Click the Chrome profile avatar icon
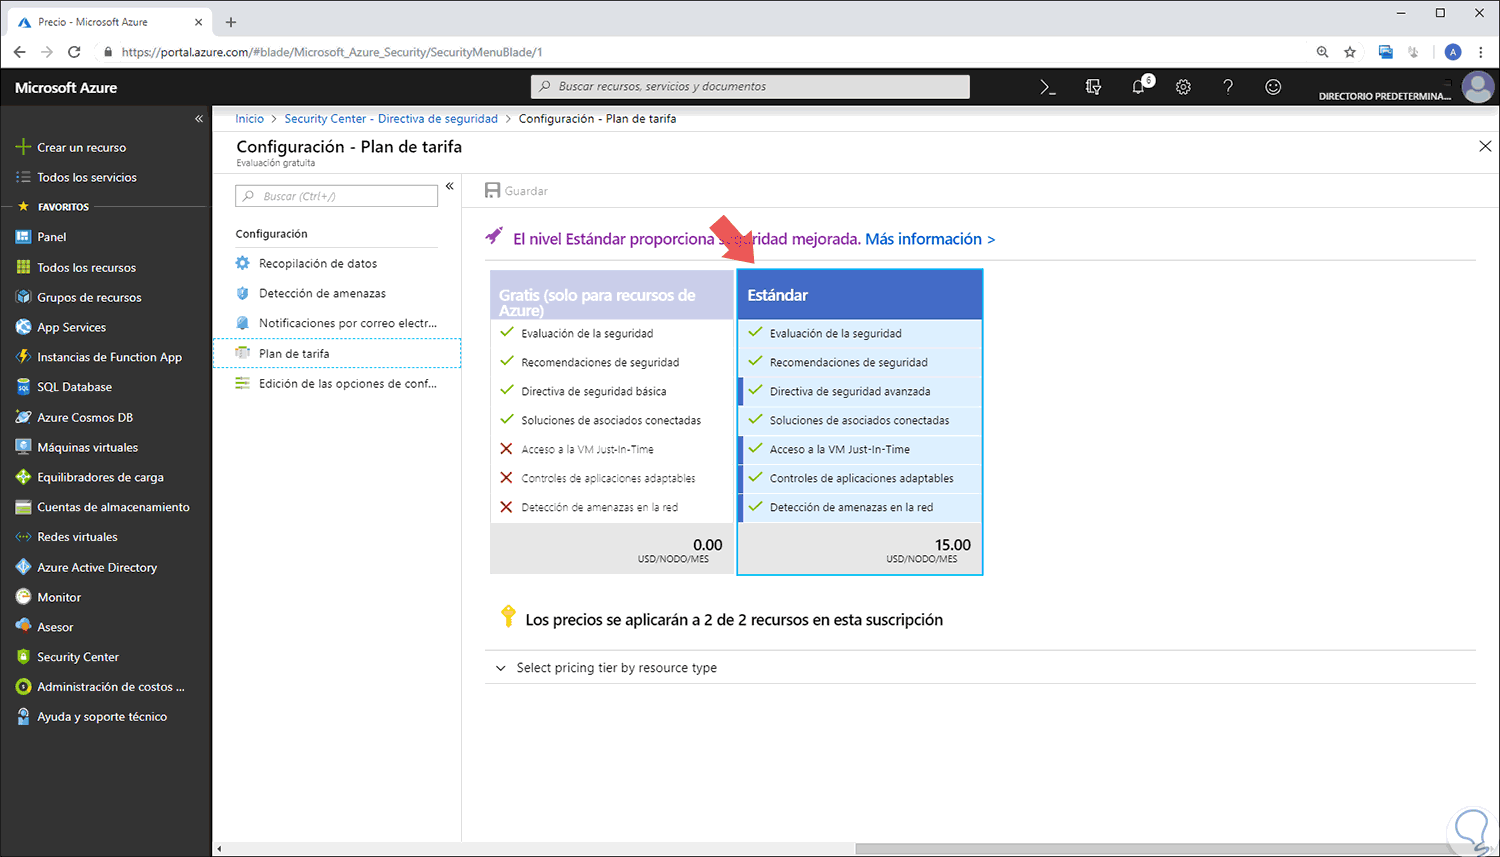Viewport: 1500px width, 857px height. (x=1453, y=52)
